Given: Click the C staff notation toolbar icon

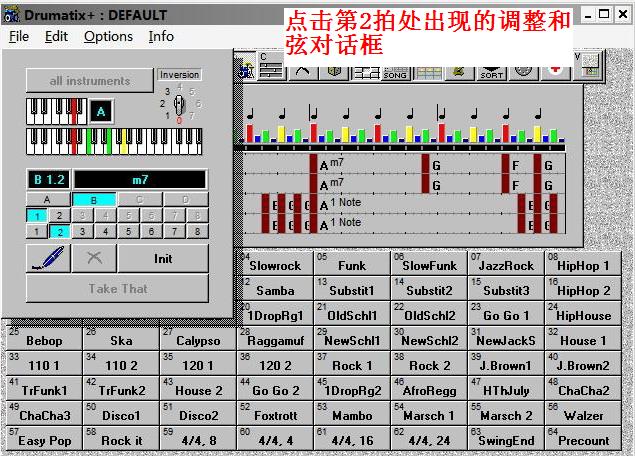Looking at the screenshot, I should (x=268, y=68).
